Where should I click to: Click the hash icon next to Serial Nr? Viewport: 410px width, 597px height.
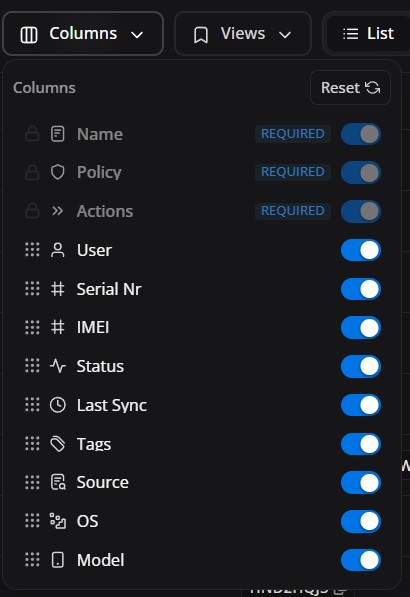pos(57,289)
